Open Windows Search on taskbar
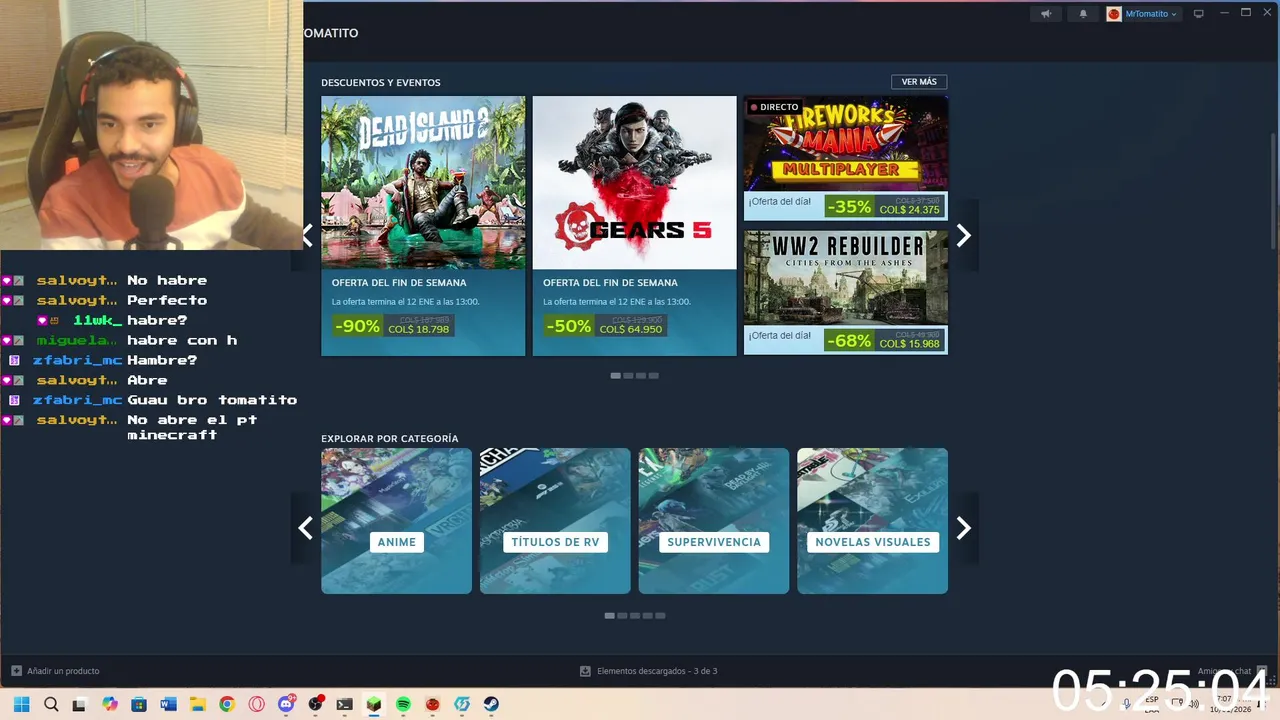This screenshot has height=720, width=1280. [x=51, y=704]
